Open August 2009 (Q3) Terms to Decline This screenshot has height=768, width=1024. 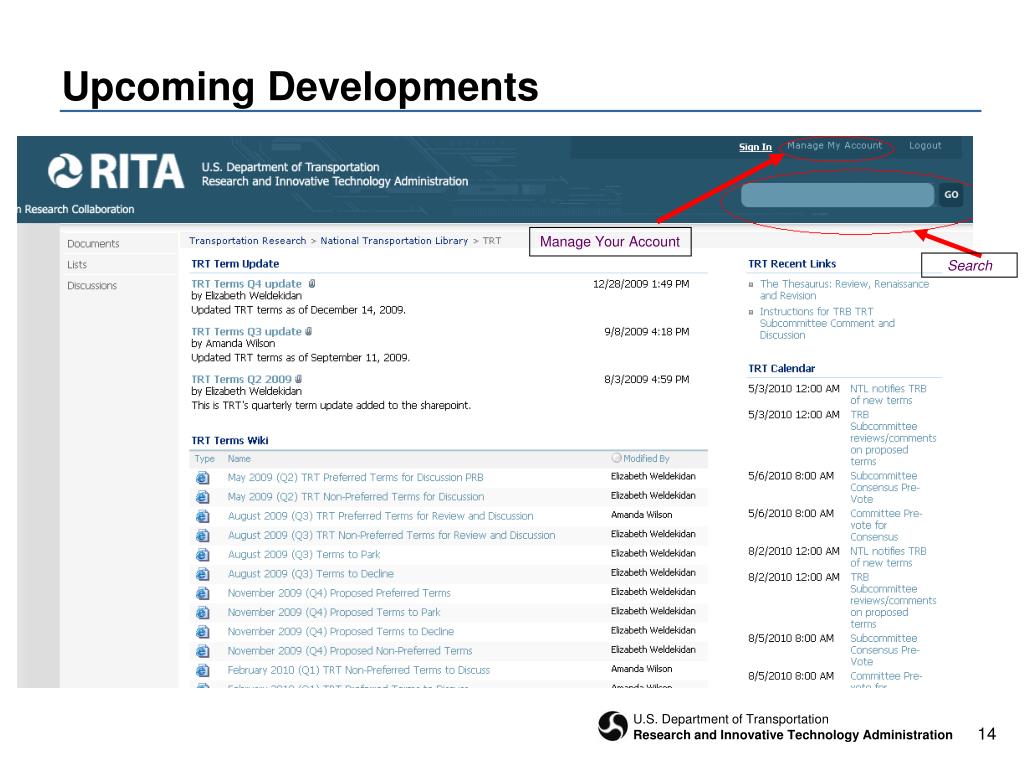pos(310,573)
